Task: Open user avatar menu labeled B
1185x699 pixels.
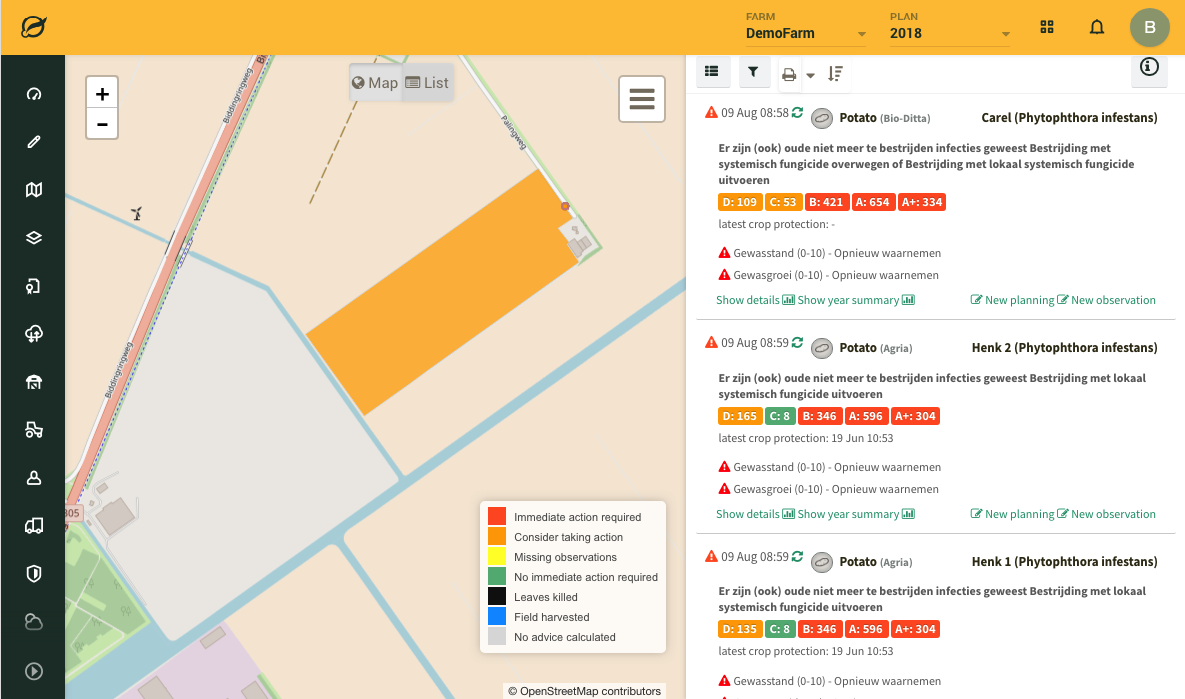Action: click(1149, 27)
